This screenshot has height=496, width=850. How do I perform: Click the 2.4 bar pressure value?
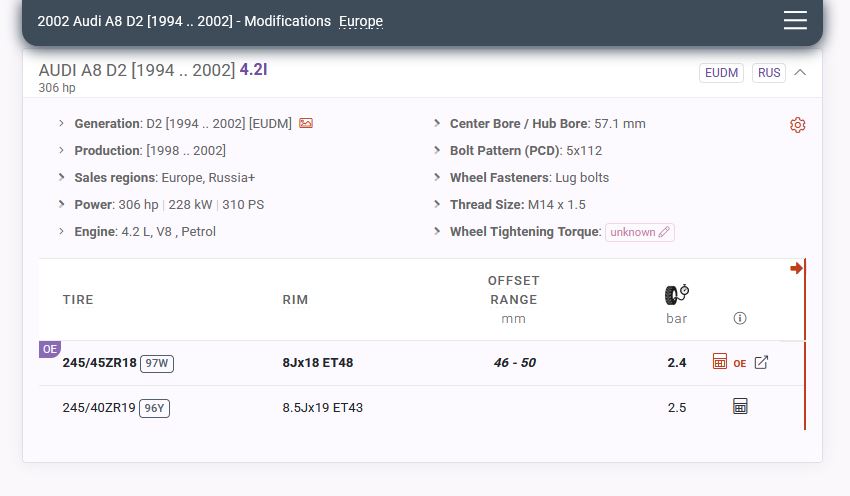677,363
